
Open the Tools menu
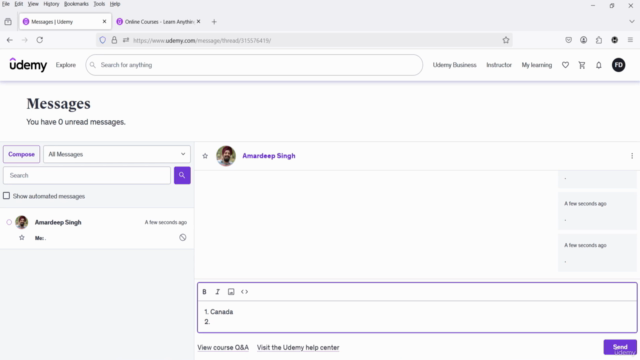pyautogui.click(x=99, y=4)
